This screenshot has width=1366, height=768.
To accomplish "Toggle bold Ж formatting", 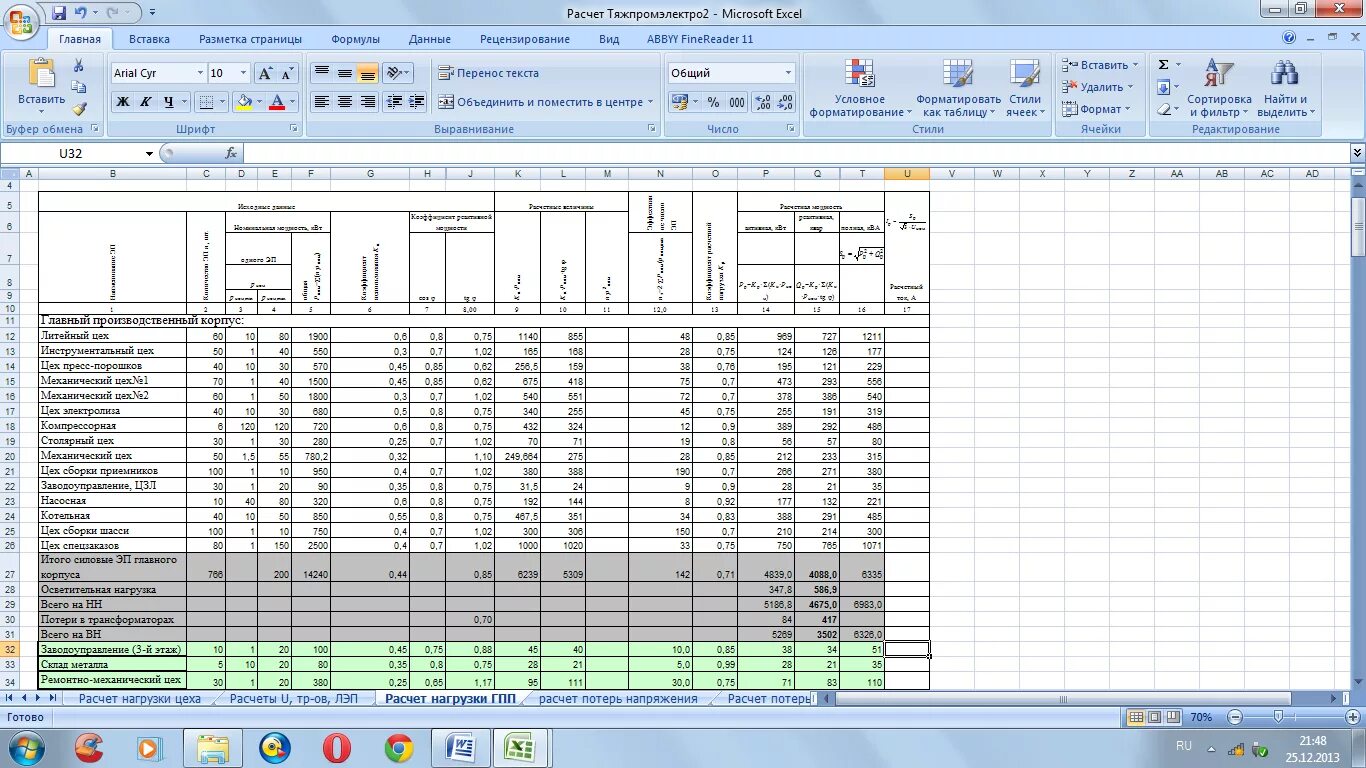I will tap(122, 102).
